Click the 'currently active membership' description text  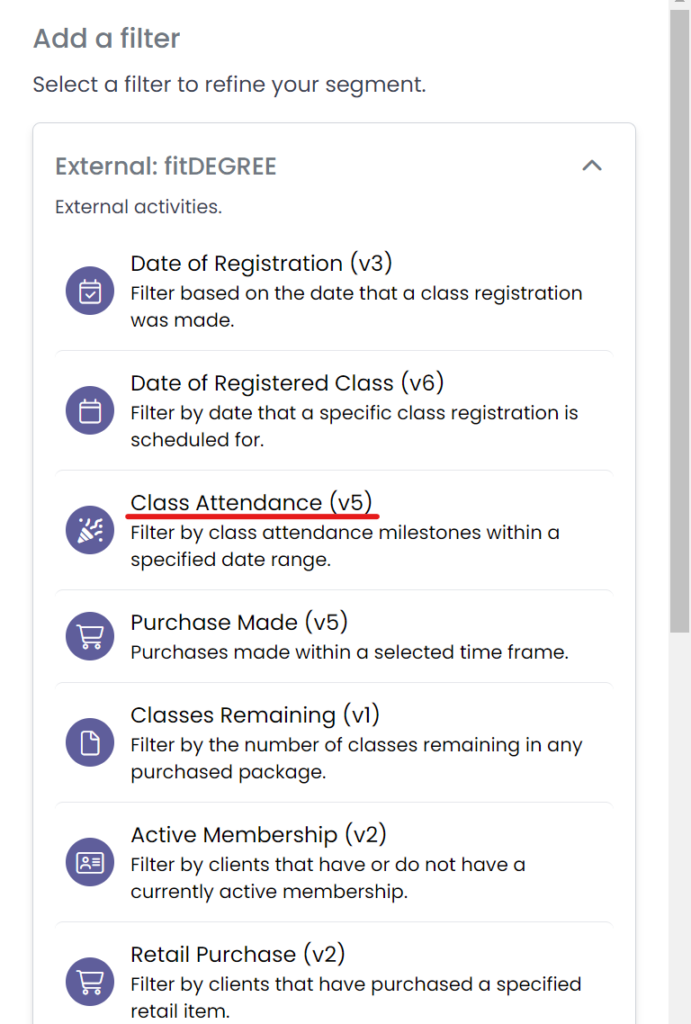[268, 892]
